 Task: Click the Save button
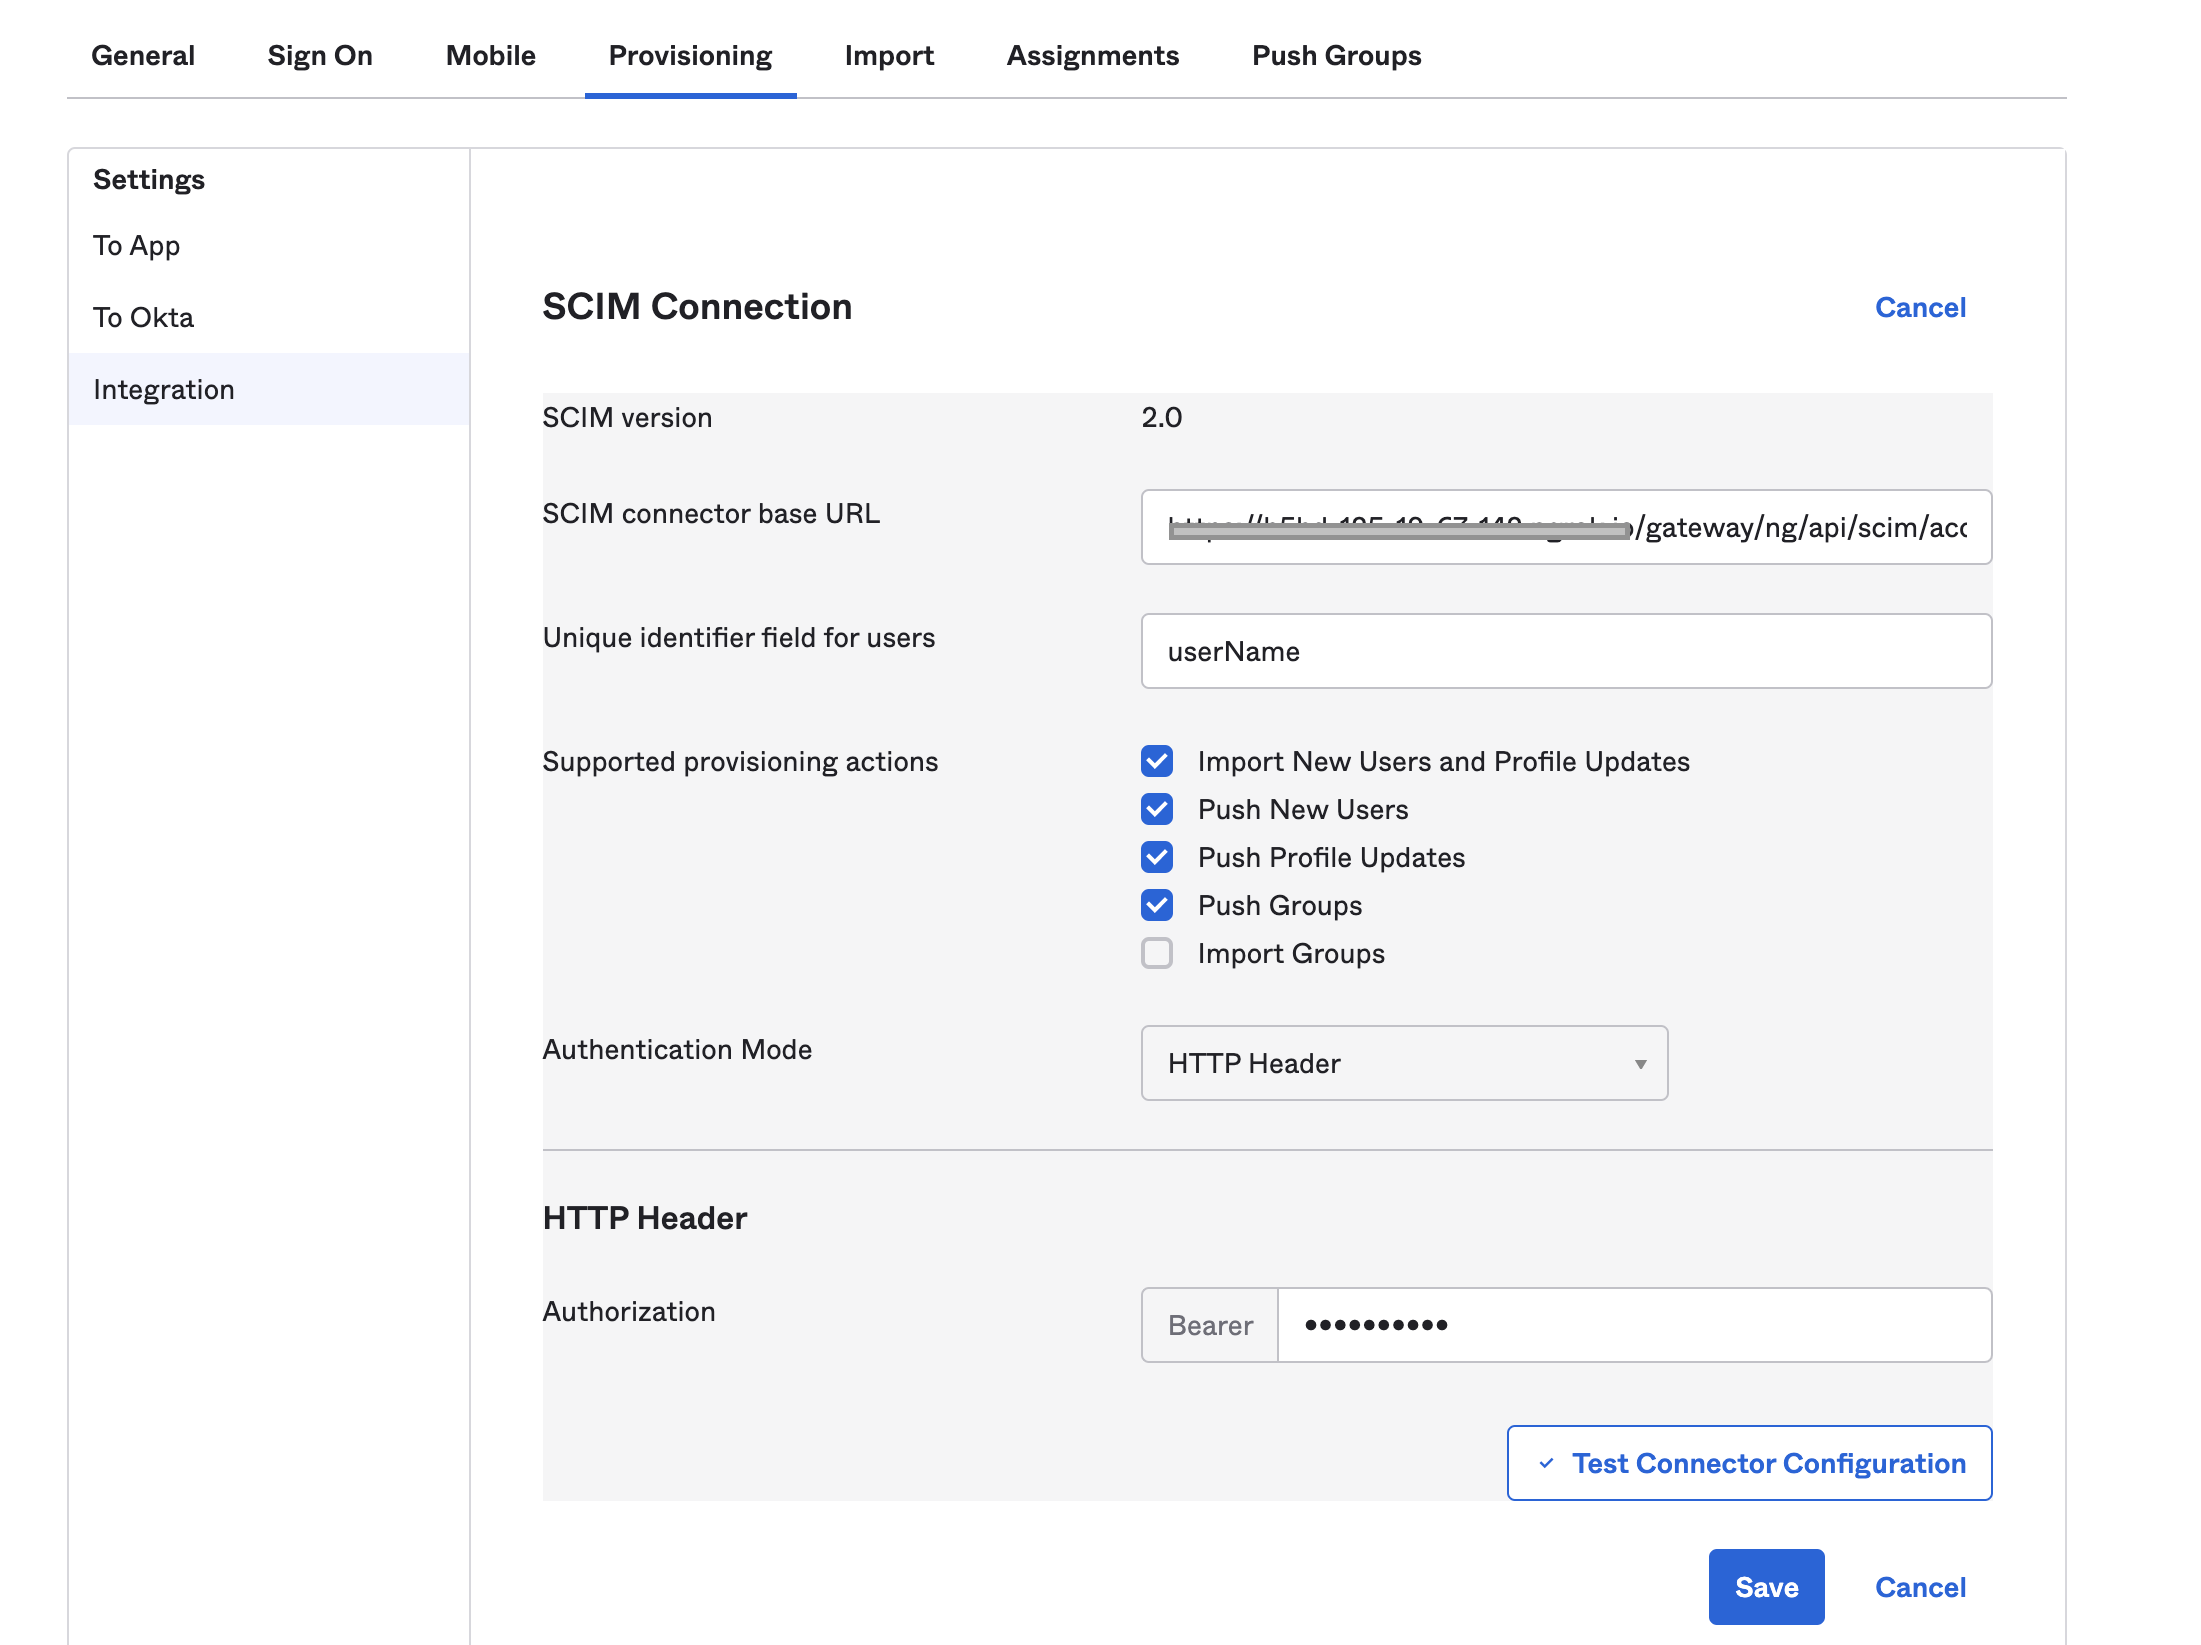click(1766, 1587)
